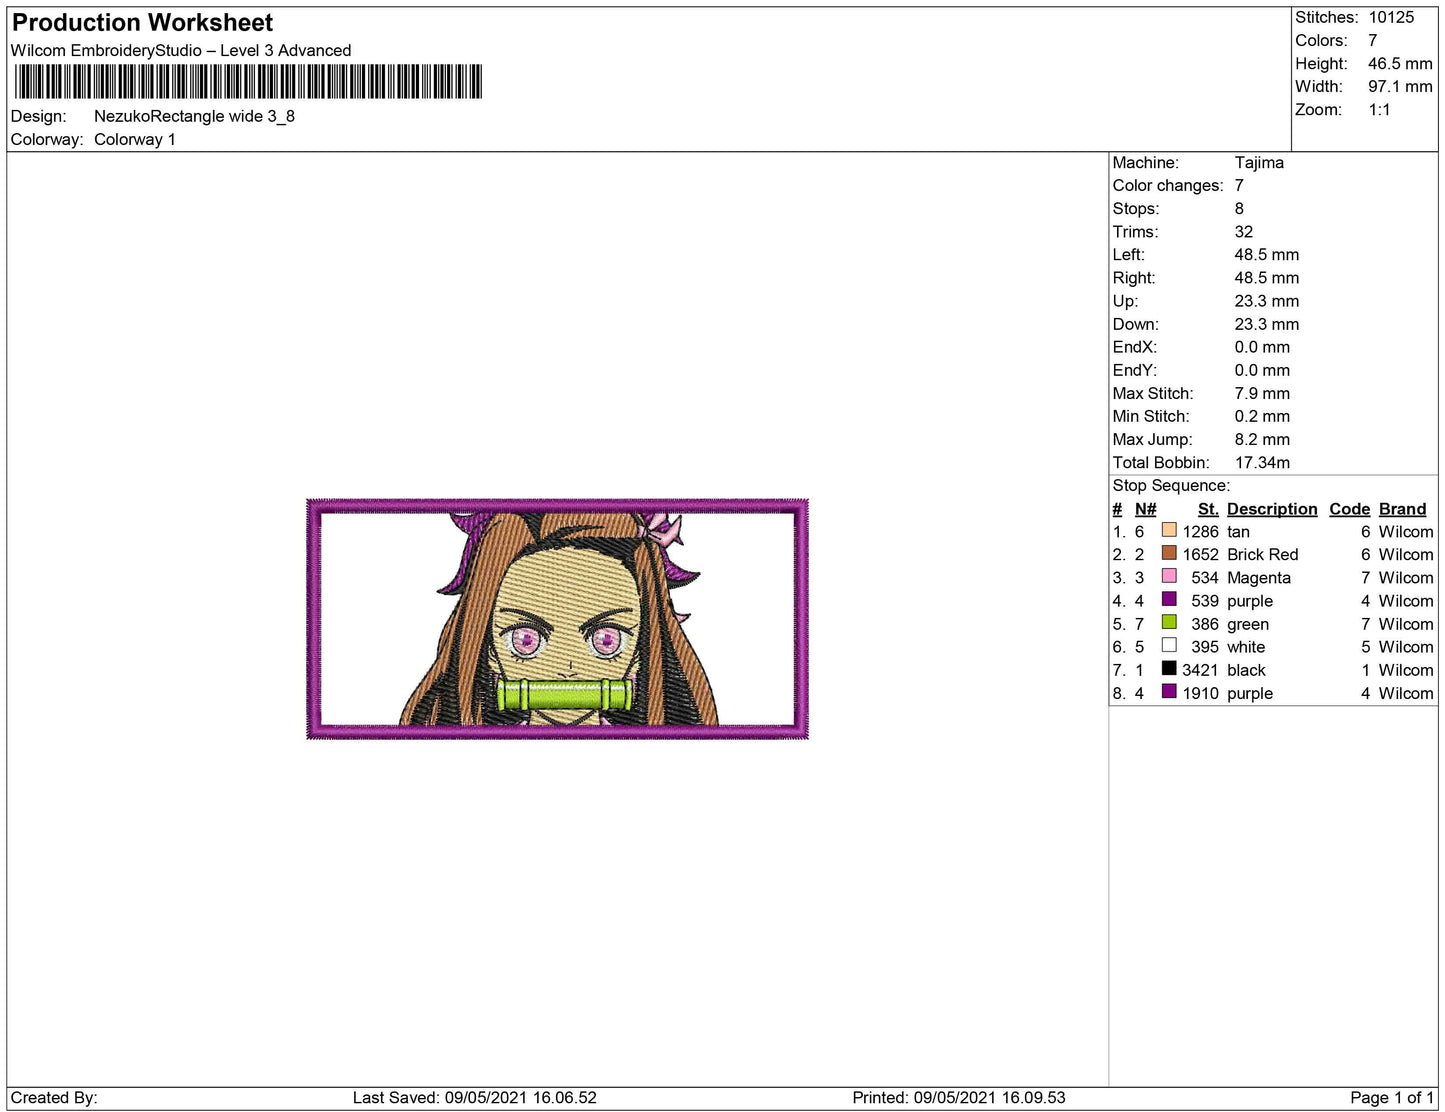Select the Magenta description text
Screen dimensions: 1445x1112
point(1258,577)
